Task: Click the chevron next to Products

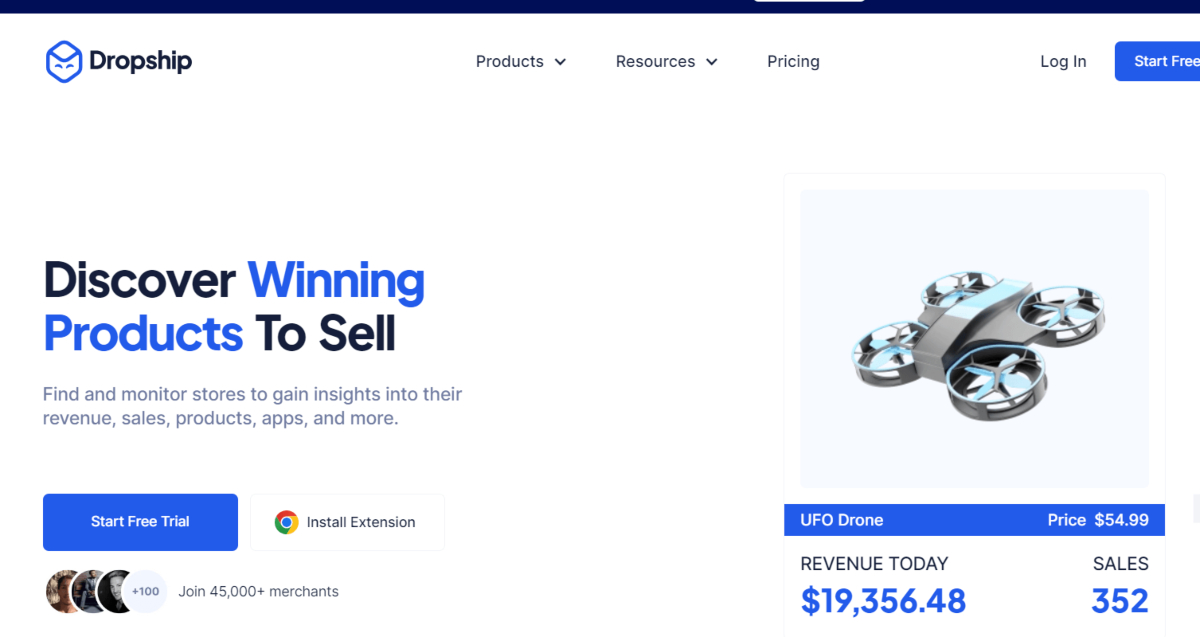Action: (x=560, y=61)
